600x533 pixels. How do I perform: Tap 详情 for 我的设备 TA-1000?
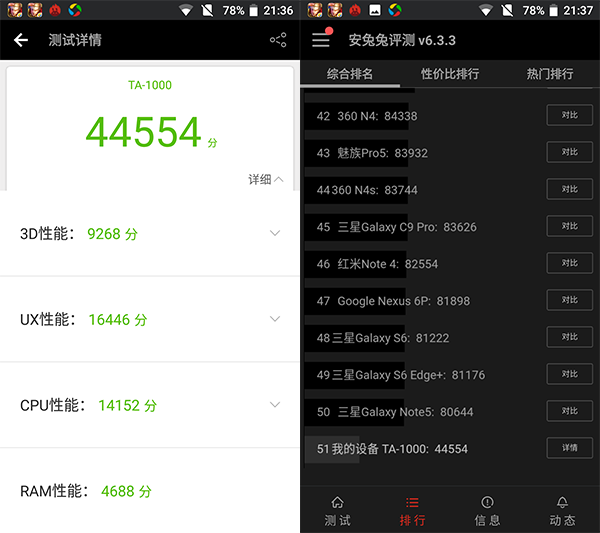tap(570, 448)
